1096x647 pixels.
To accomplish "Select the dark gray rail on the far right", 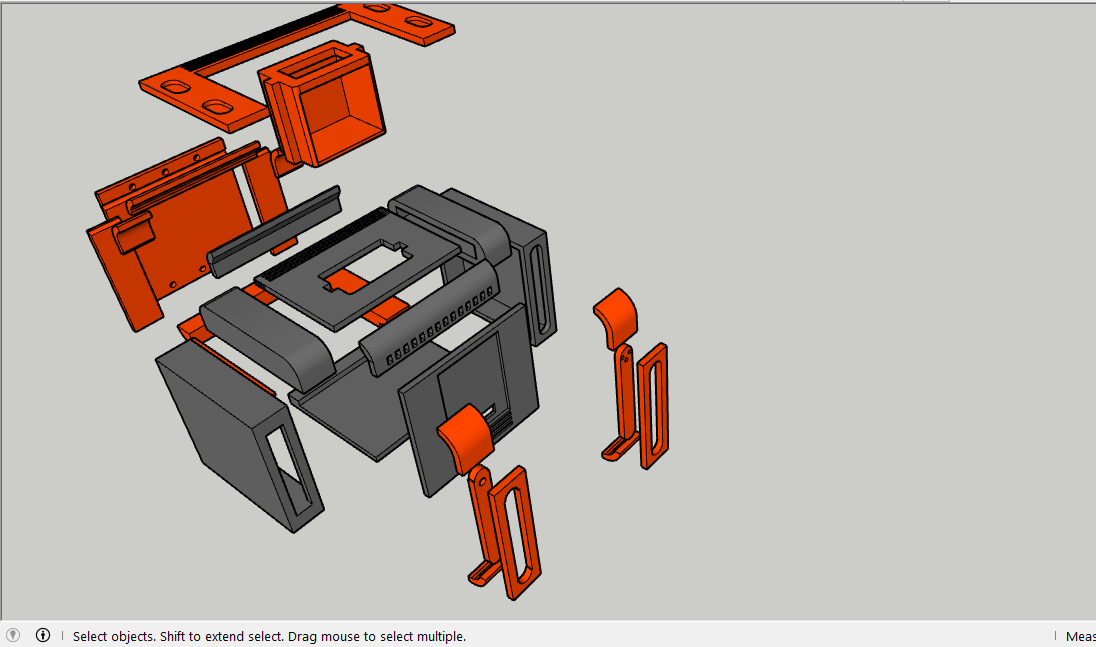I will 538,290.
